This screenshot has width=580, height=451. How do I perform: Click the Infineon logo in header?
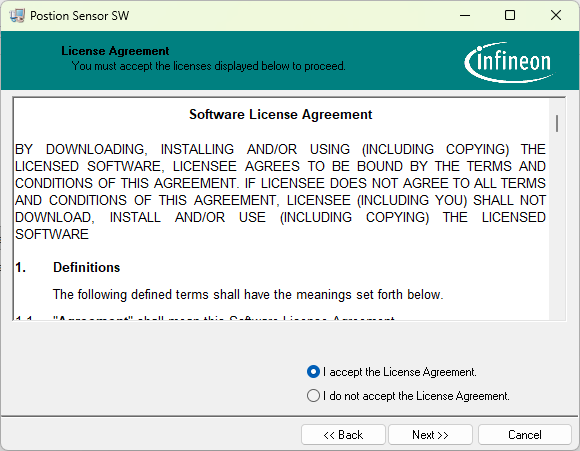click(x=509, y=62)
